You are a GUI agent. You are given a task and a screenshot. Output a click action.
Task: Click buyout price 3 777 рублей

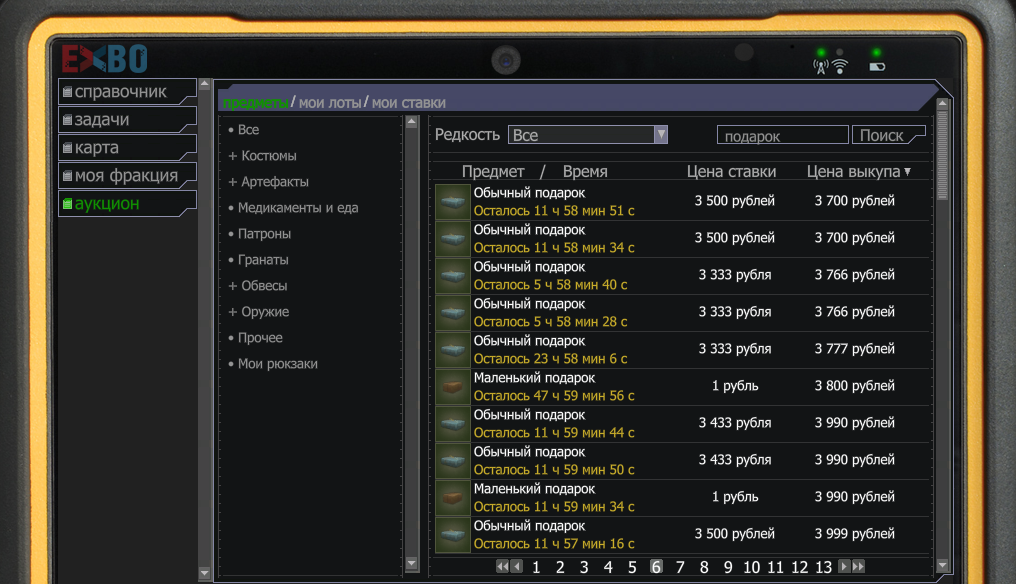(x=855, y=349)
